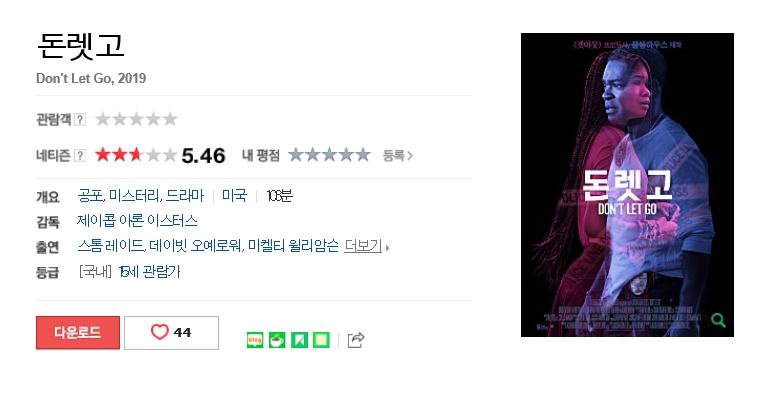Open the 미국 country link
The image size is (759, 408).
(234, 196)
